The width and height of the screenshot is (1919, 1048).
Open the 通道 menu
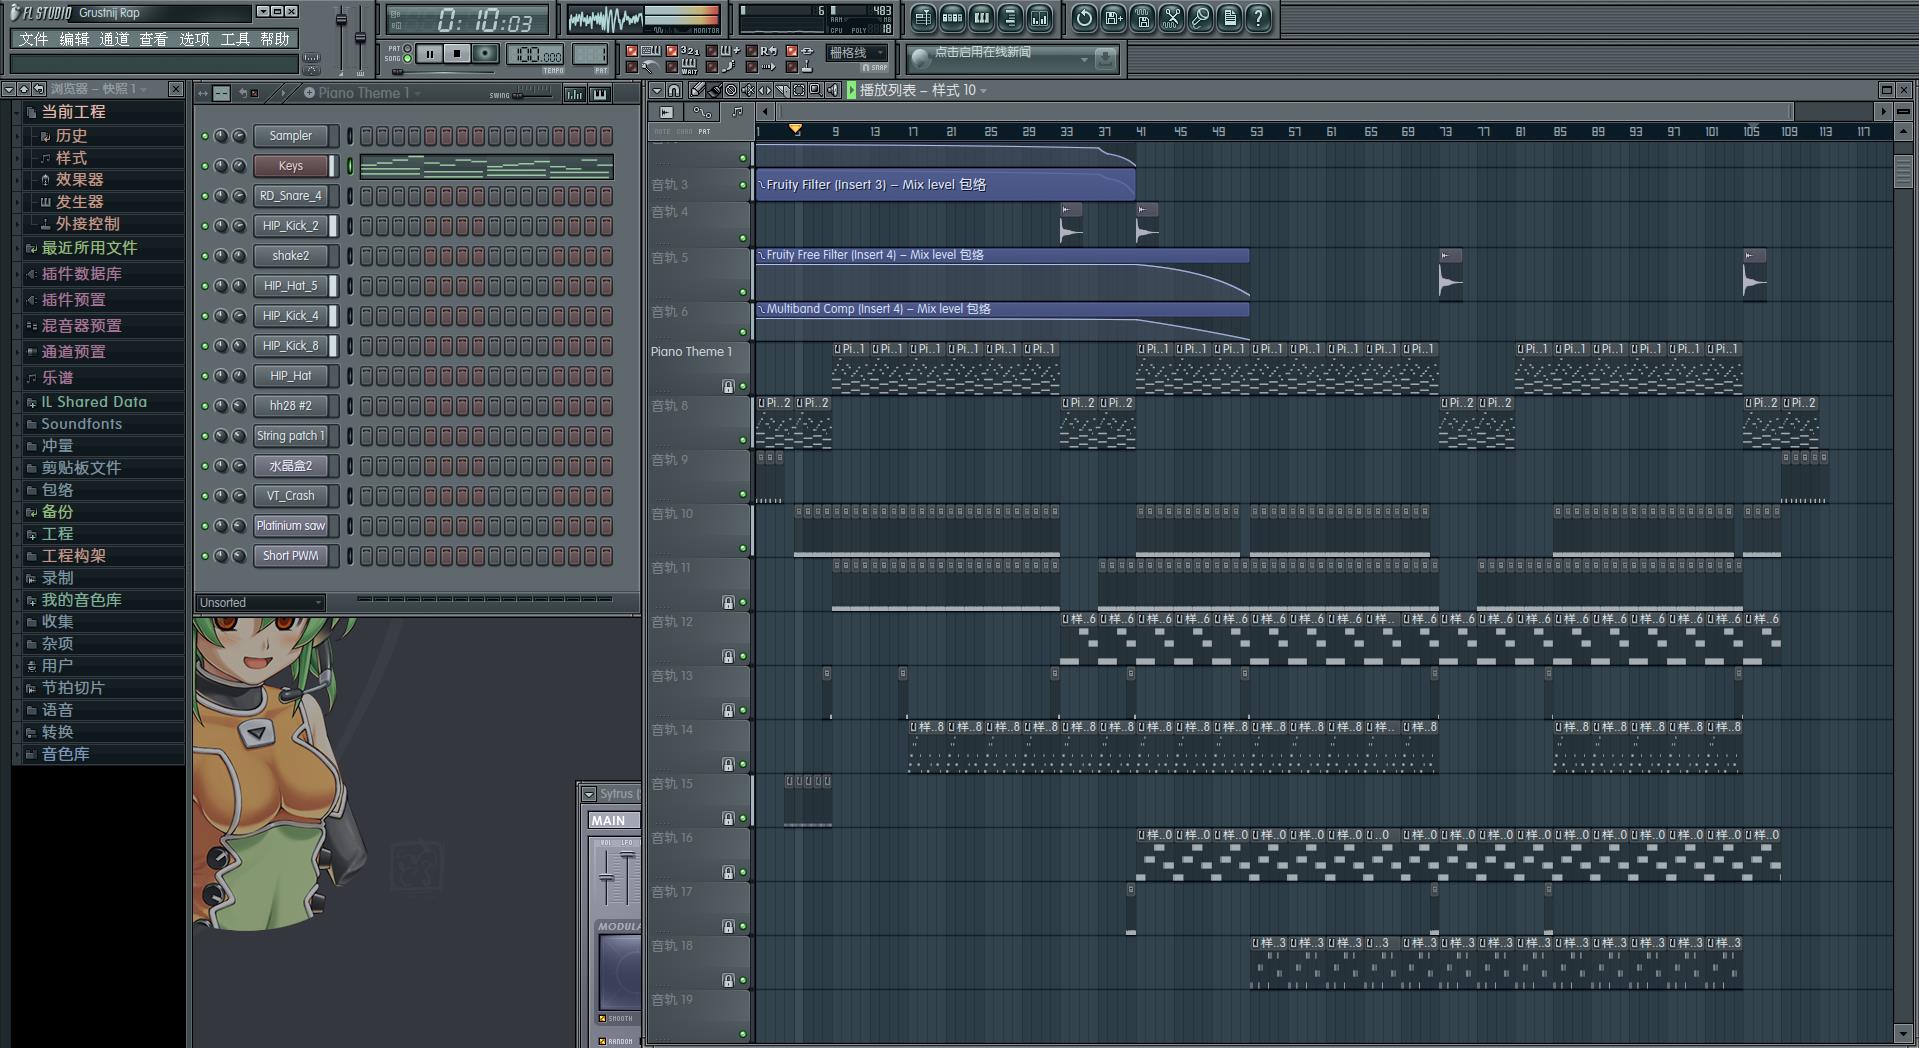[x=114, y=39]
